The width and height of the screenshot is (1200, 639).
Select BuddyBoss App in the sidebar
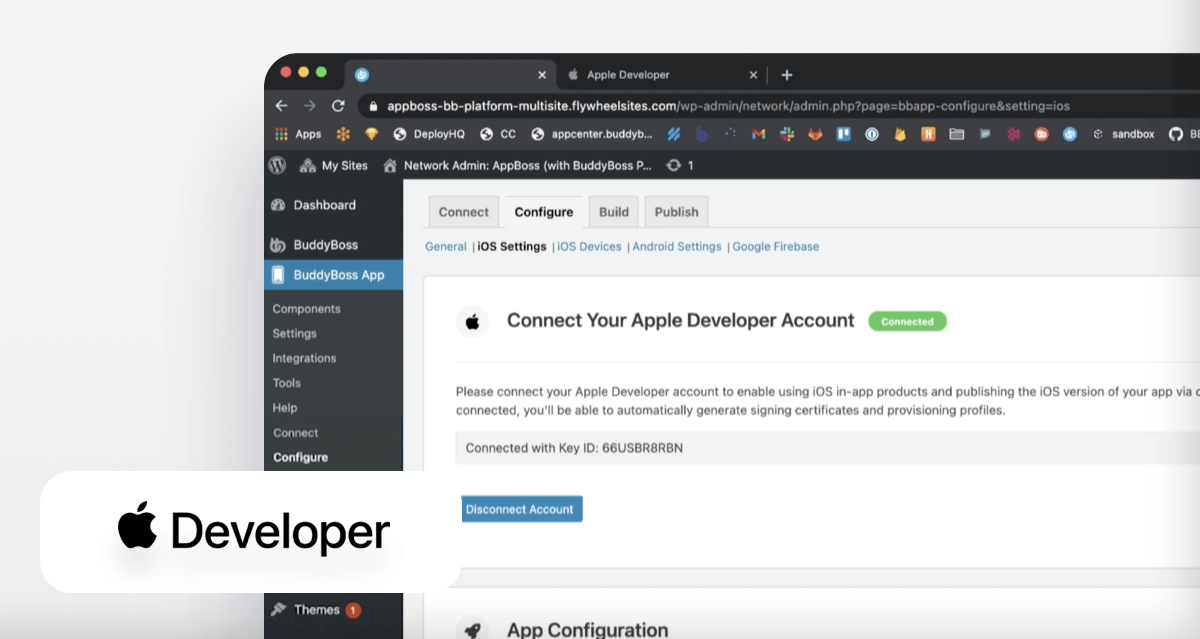(333, 275)
